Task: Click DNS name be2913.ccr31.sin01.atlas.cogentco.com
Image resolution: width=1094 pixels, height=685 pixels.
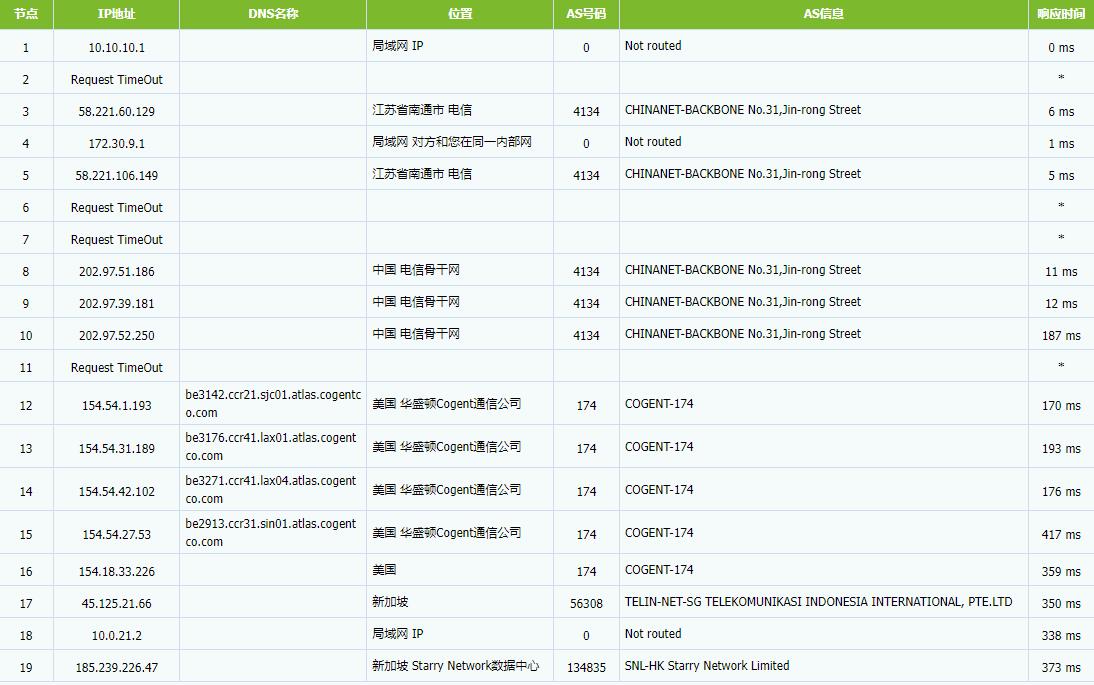Action: click(x=271, y=532)
